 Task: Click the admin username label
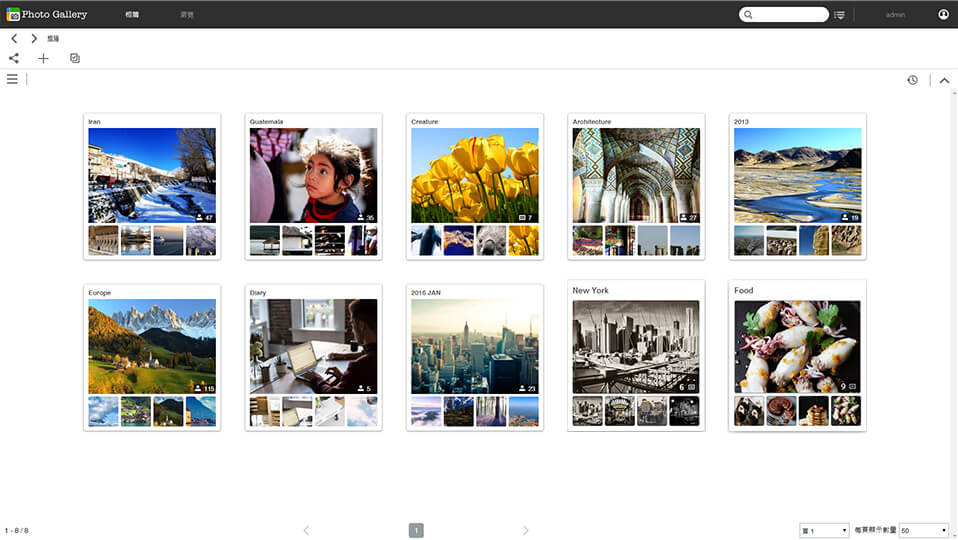point(895,15)
